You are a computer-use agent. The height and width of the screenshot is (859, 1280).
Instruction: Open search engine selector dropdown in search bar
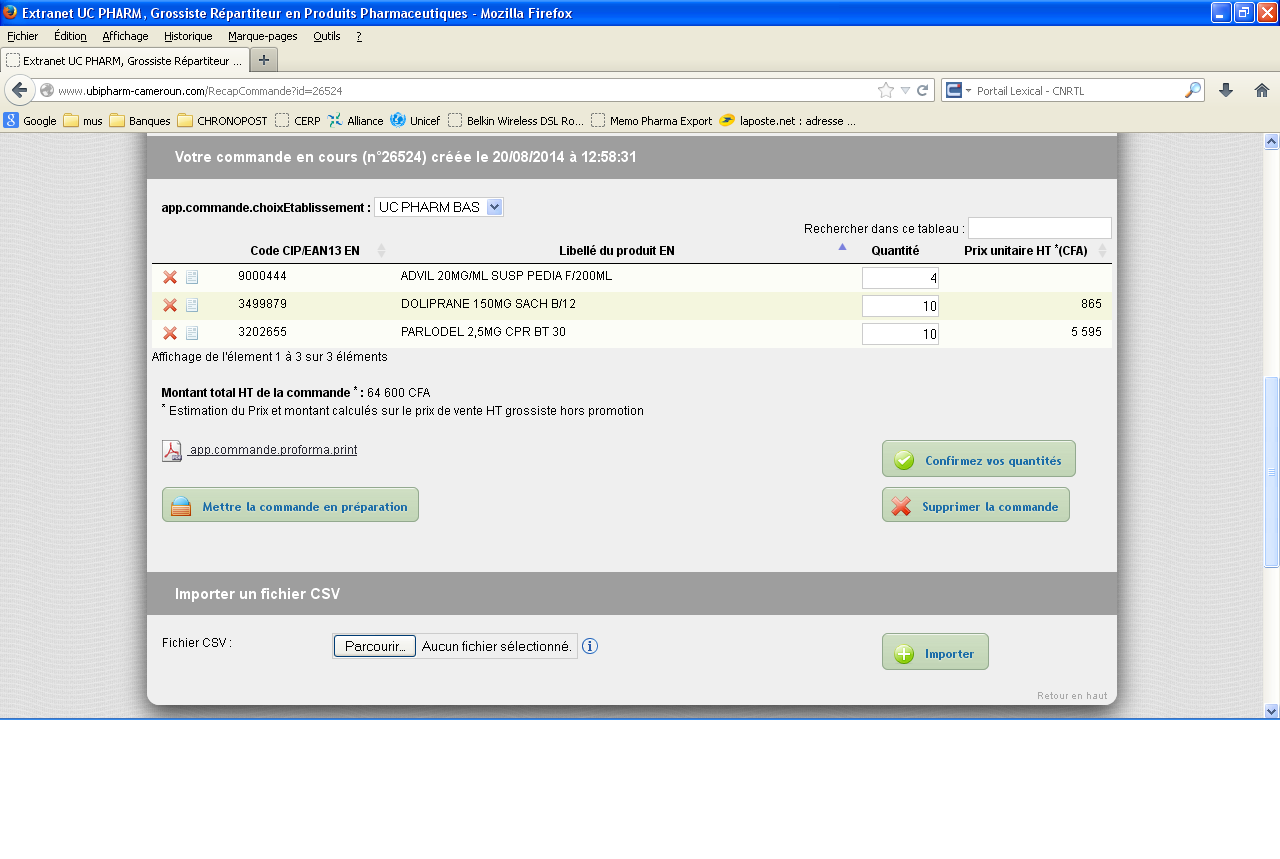[x=959, y=90]
